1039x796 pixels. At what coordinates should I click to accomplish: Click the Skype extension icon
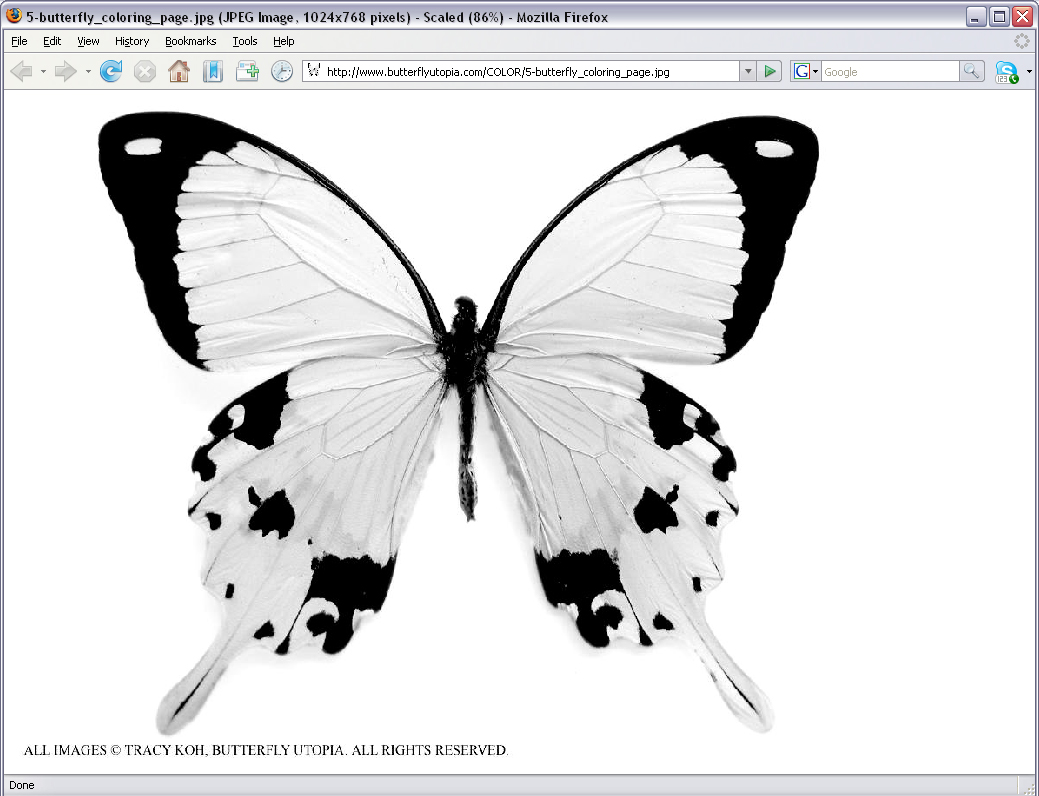pyautogui.click(x=1008, y=71)
